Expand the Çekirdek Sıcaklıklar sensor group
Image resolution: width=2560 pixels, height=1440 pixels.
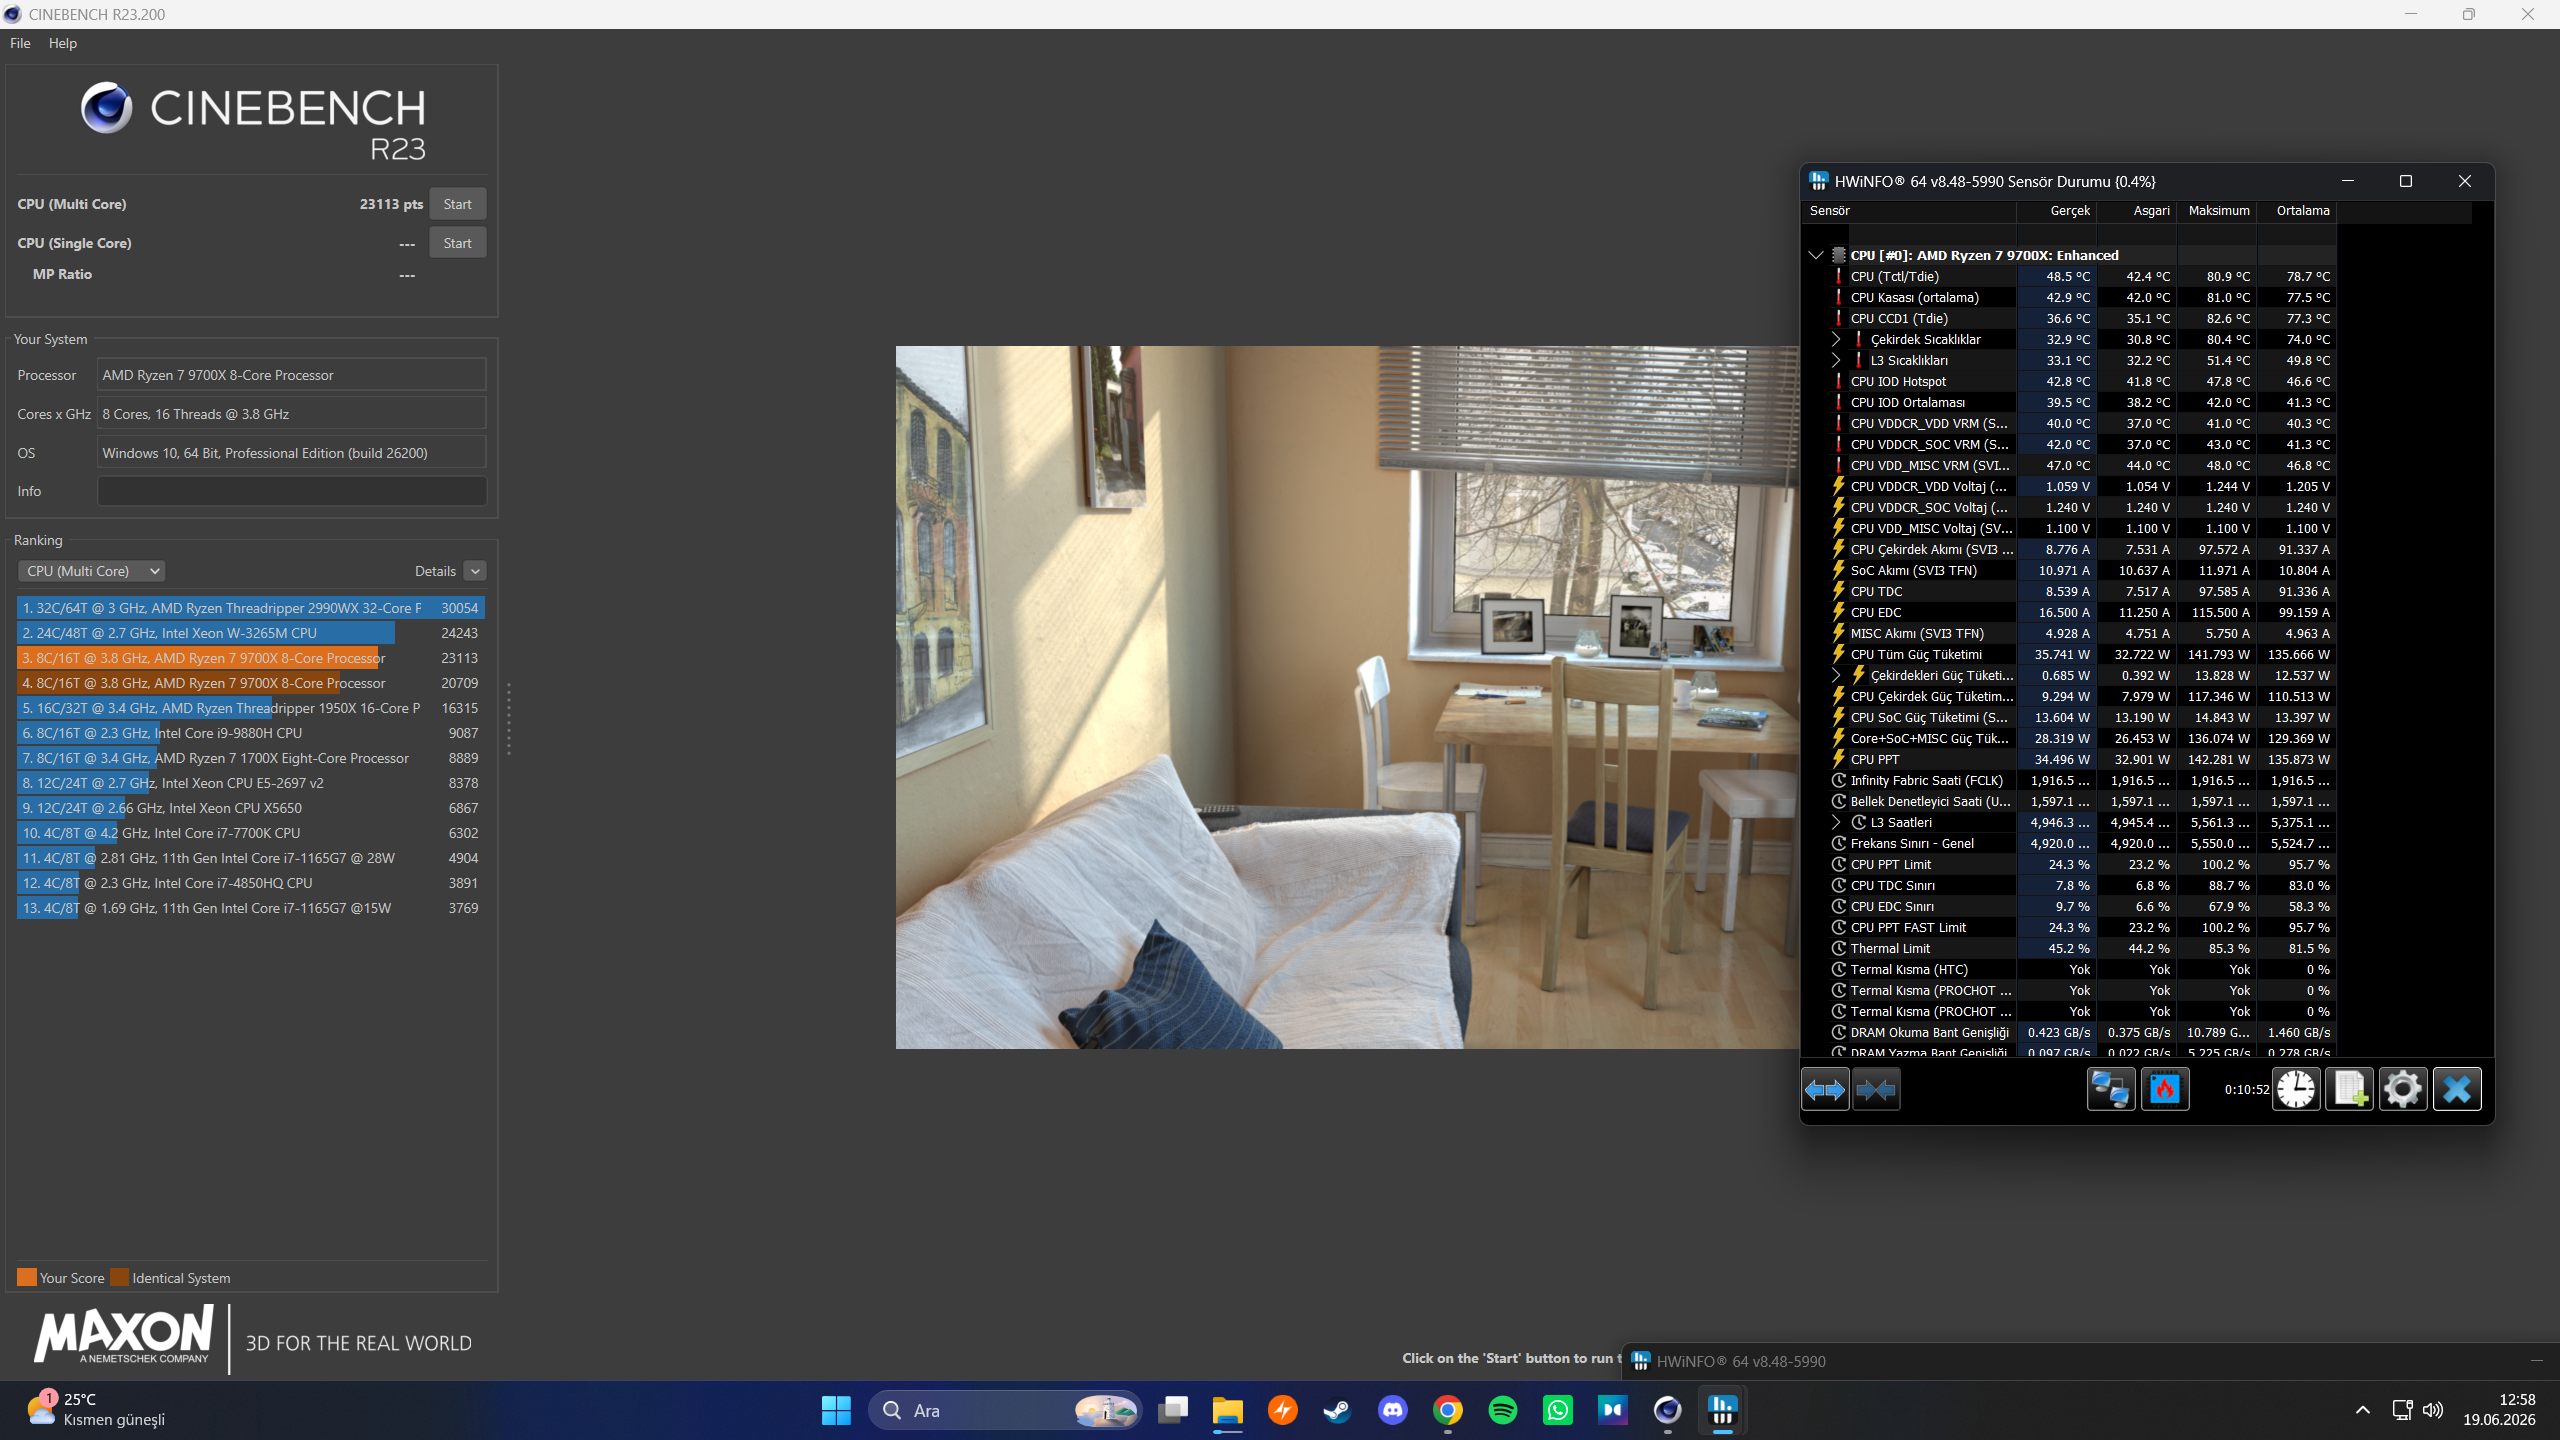(x=1836, y=339)
